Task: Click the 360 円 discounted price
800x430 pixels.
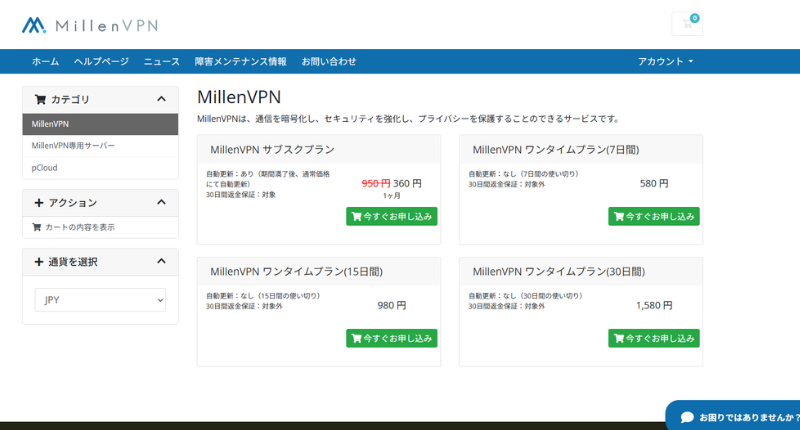Action: 407,183
